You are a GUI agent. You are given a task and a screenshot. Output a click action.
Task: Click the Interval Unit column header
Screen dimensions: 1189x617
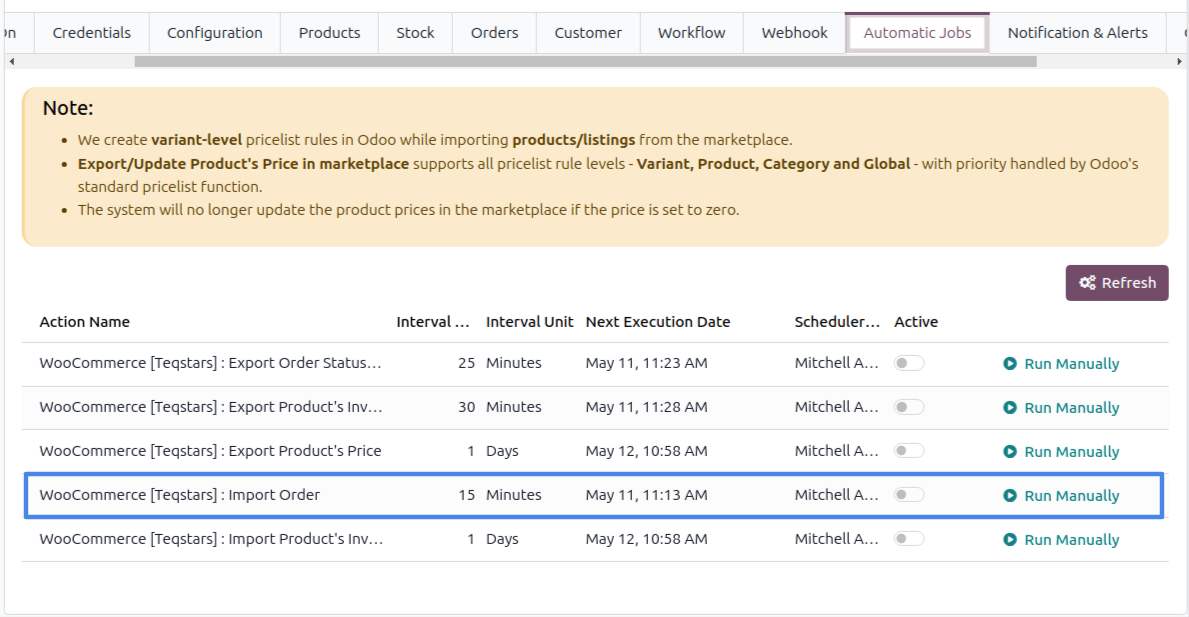tap(529, 322)
